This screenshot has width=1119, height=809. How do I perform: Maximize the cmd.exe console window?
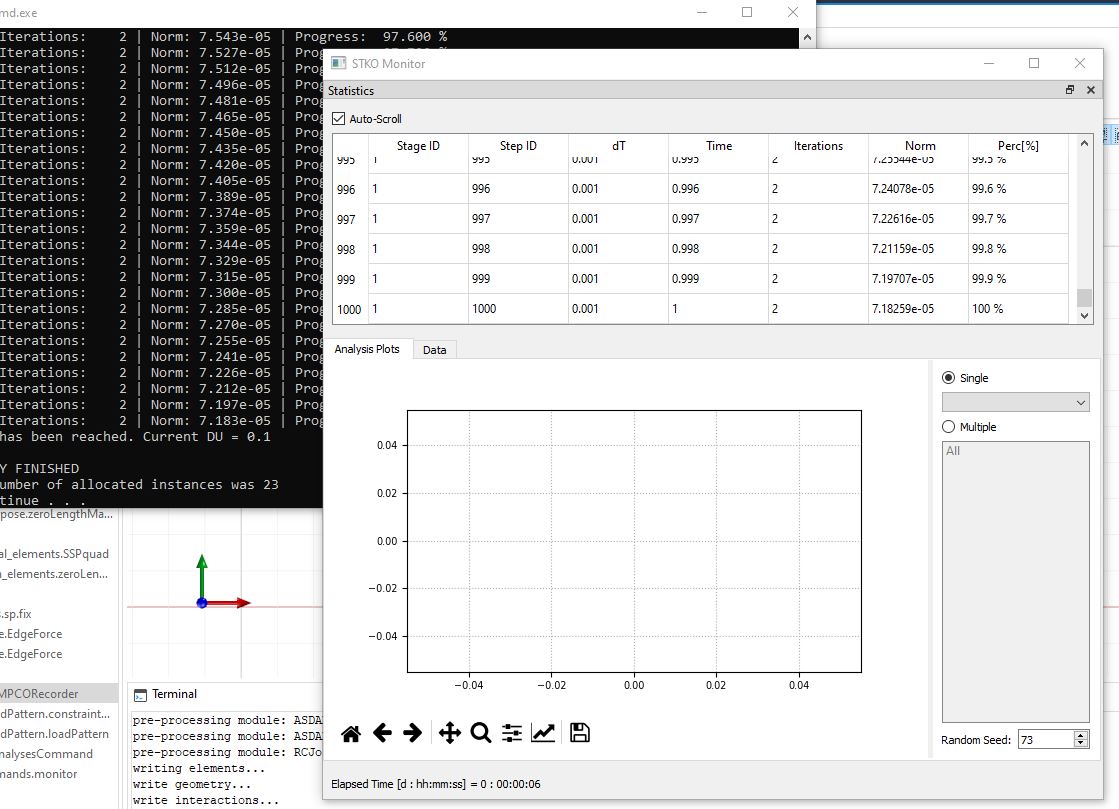tap(747, 12)
